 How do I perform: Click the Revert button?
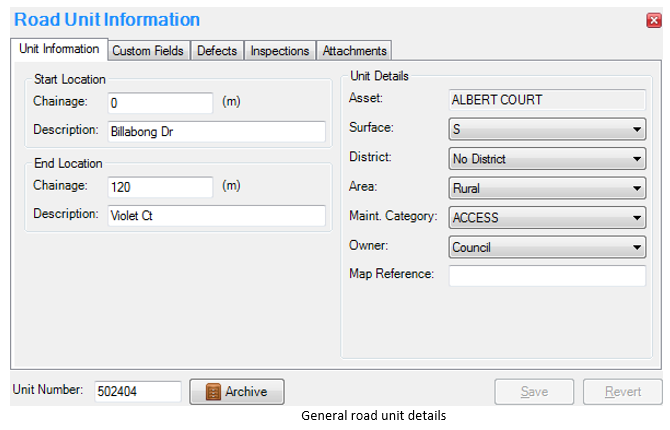623,392
